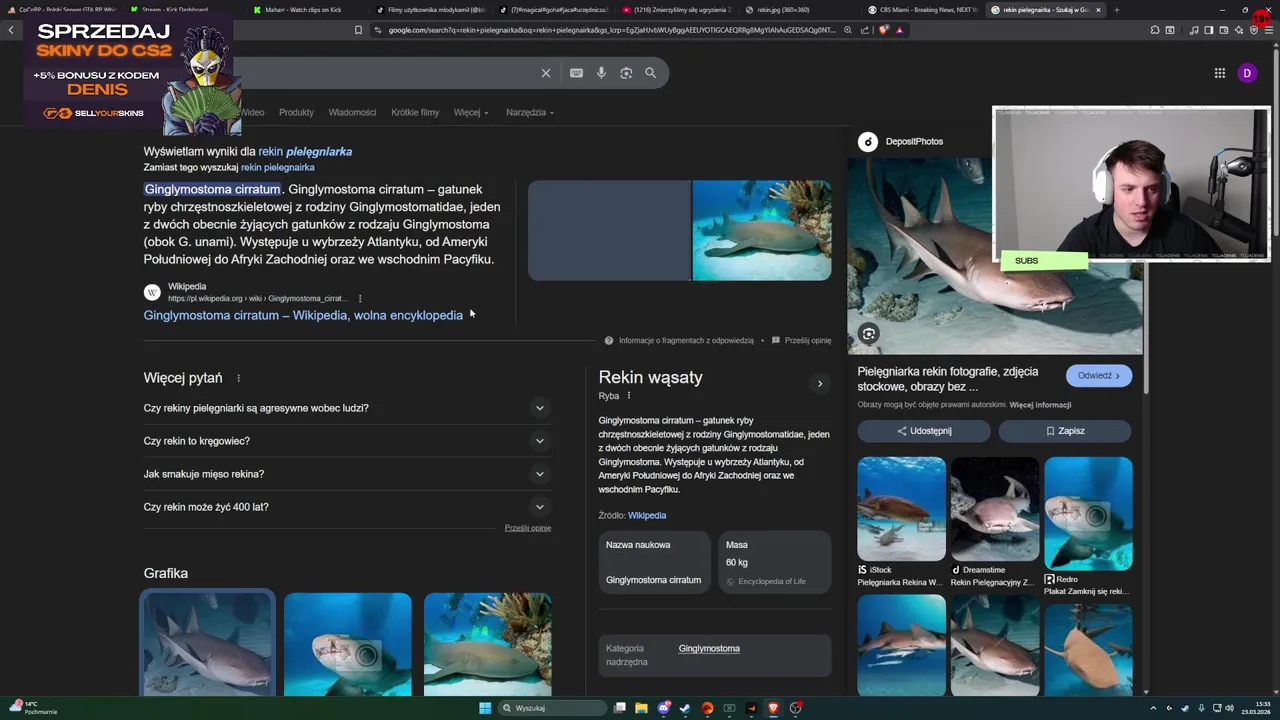This screenshot has height=720, width=1280.
Task: Start voice search with the microphone icon
Action: click(601, 73)
